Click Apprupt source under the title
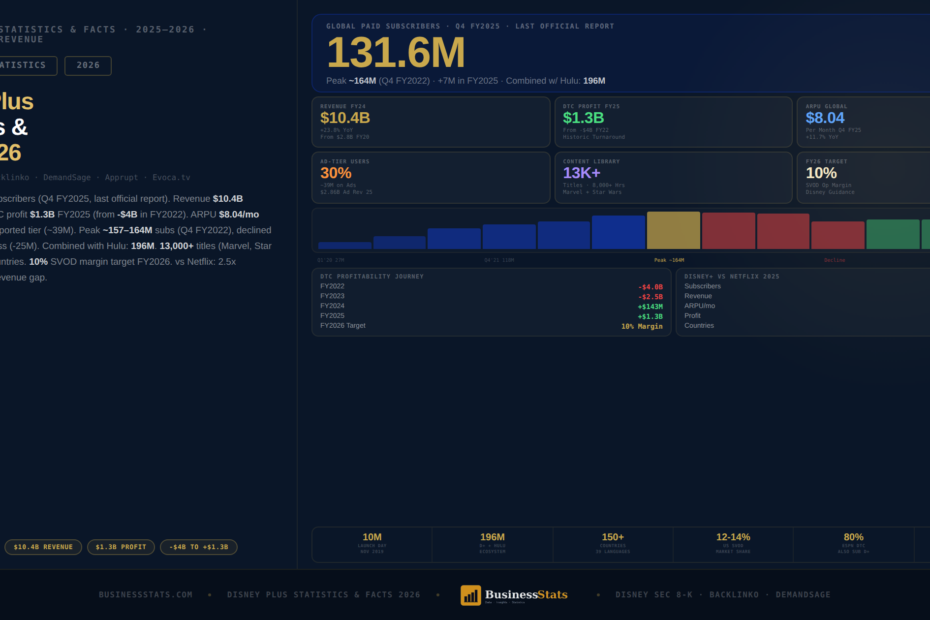The height and width of the screenshot is (620, 930). (x=121, y=177)
